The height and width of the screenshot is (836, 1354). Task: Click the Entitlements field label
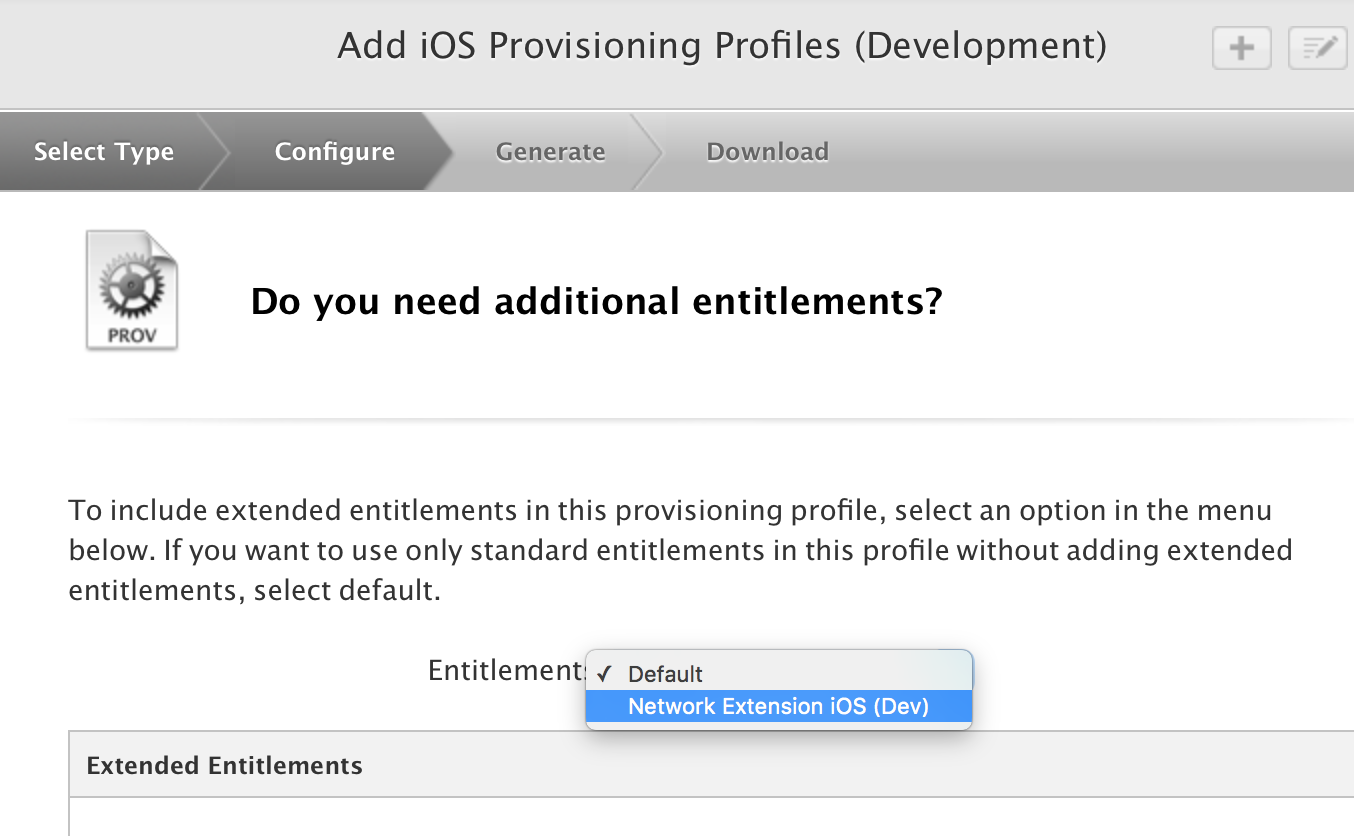[x=504, y=670]
